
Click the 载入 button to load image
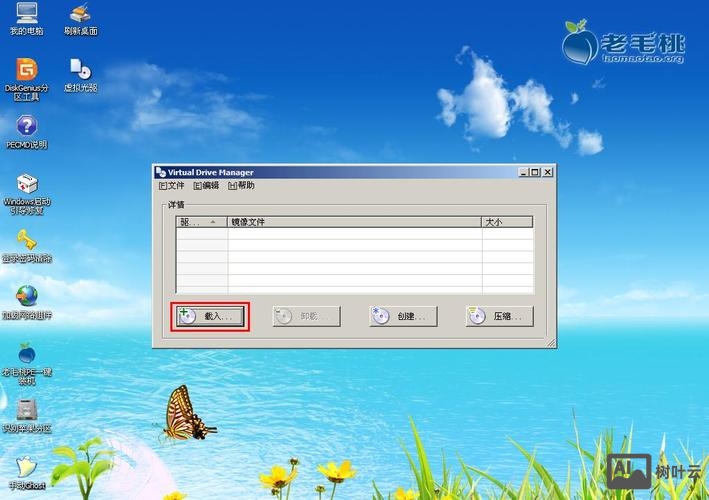tap(209, 316)
